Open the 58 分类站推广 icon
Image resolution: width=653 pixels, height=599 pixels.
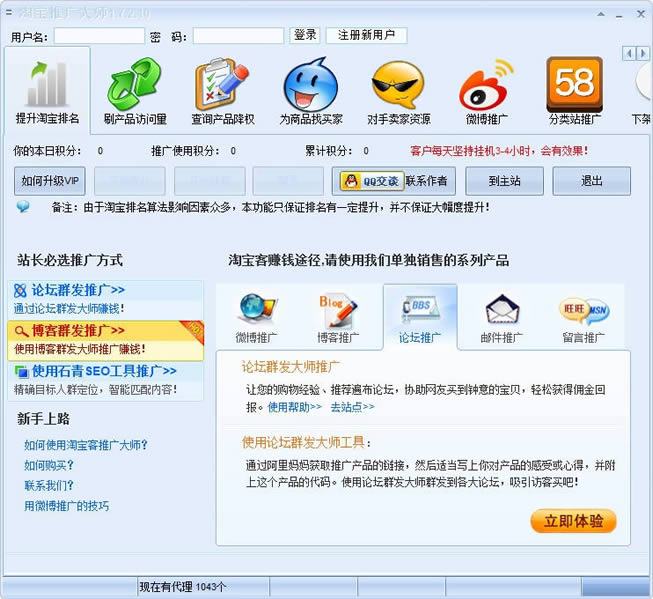point(574,85)
